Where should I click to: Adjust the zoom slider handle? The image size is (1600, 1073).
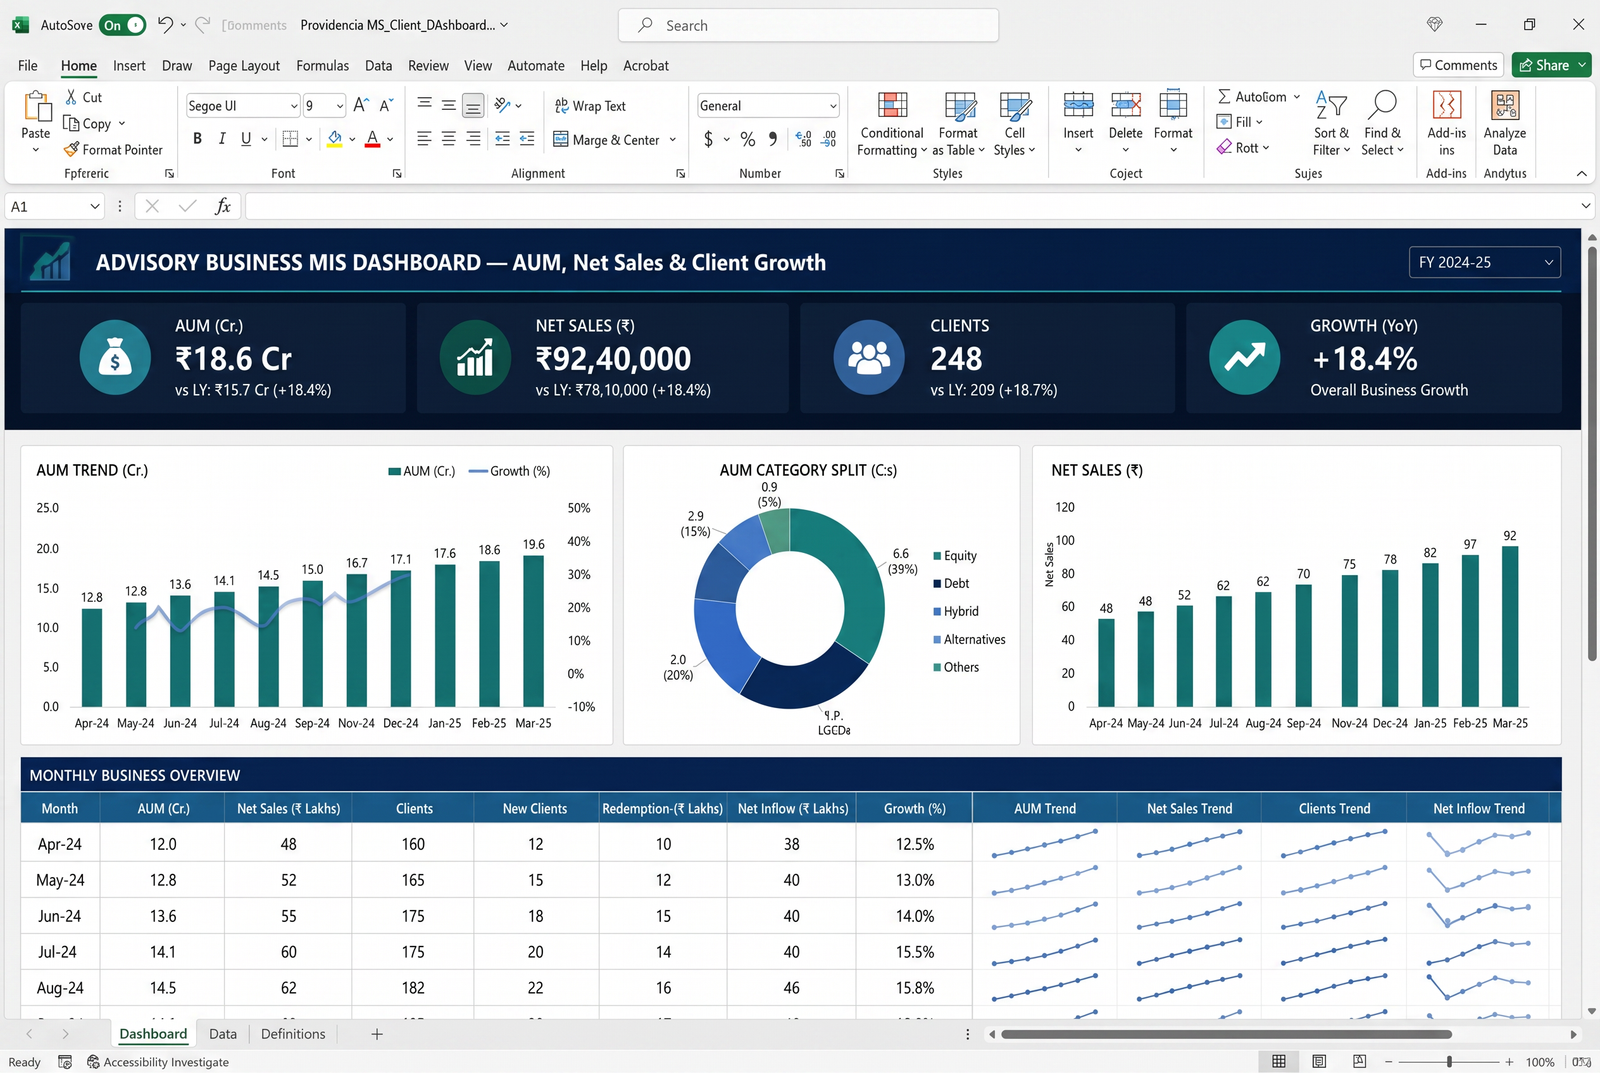pyautogui.click(x=1449, y=1061)
